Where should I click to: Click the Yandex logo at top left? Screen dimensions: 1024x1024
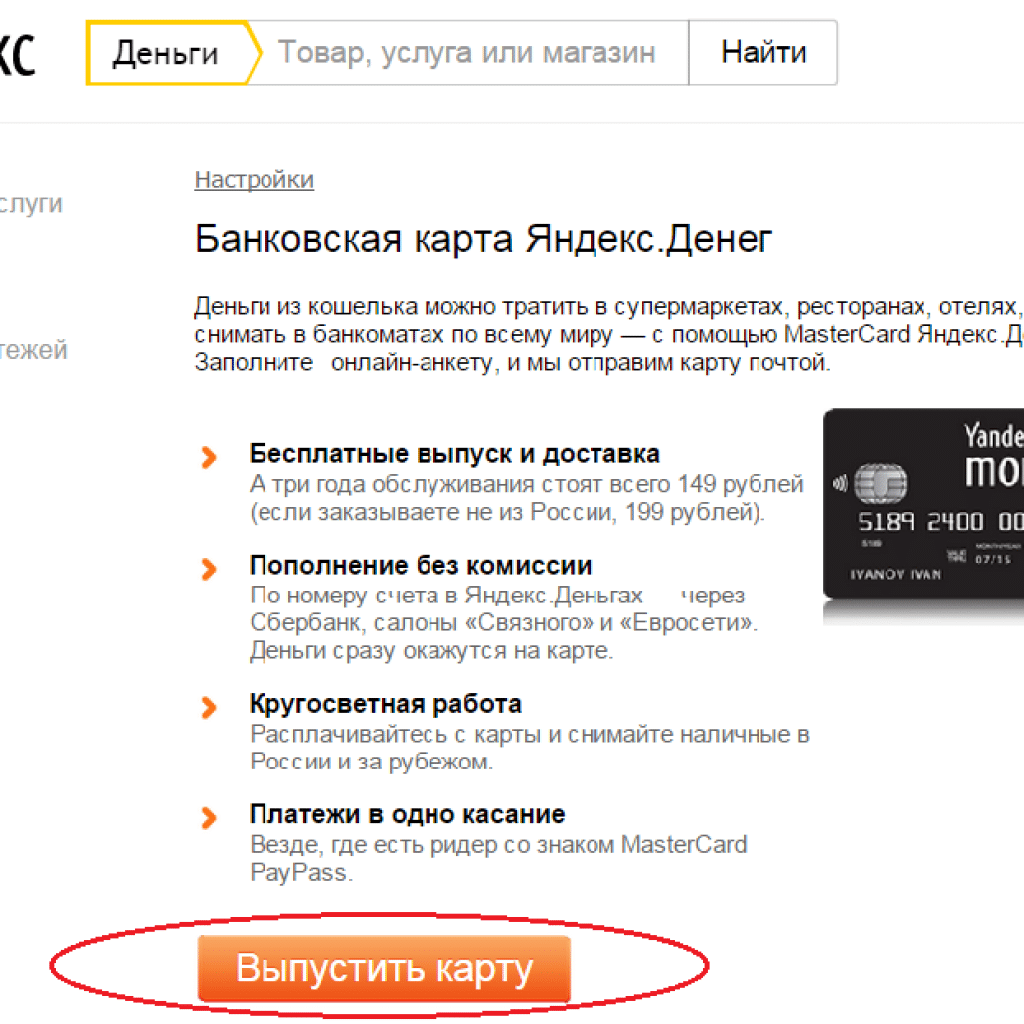coord(18,55)
